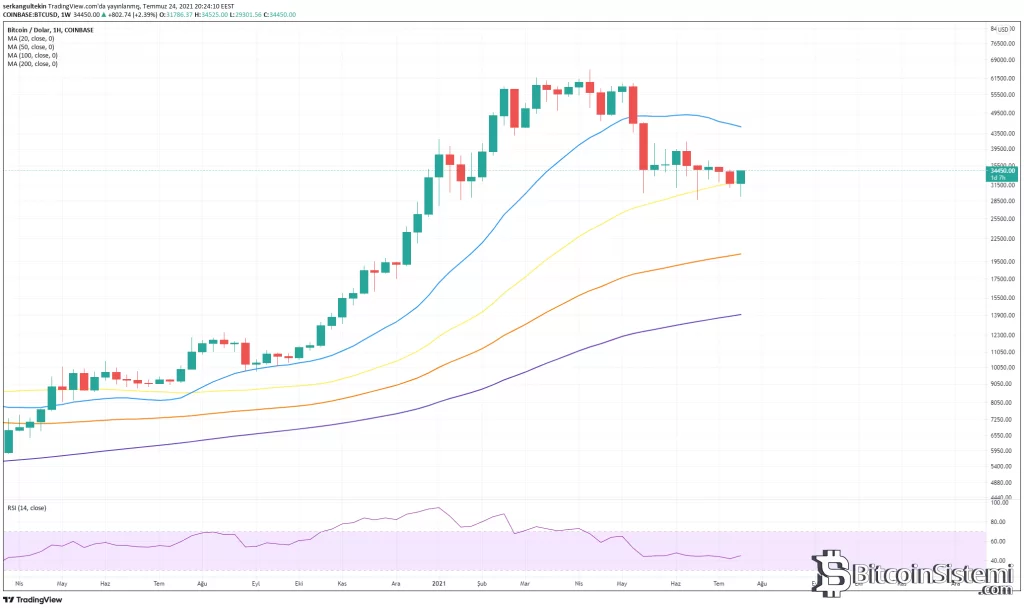Click the blue MA 20 line end
This screenshot has height=609, width=1024.
coord(740,126)
